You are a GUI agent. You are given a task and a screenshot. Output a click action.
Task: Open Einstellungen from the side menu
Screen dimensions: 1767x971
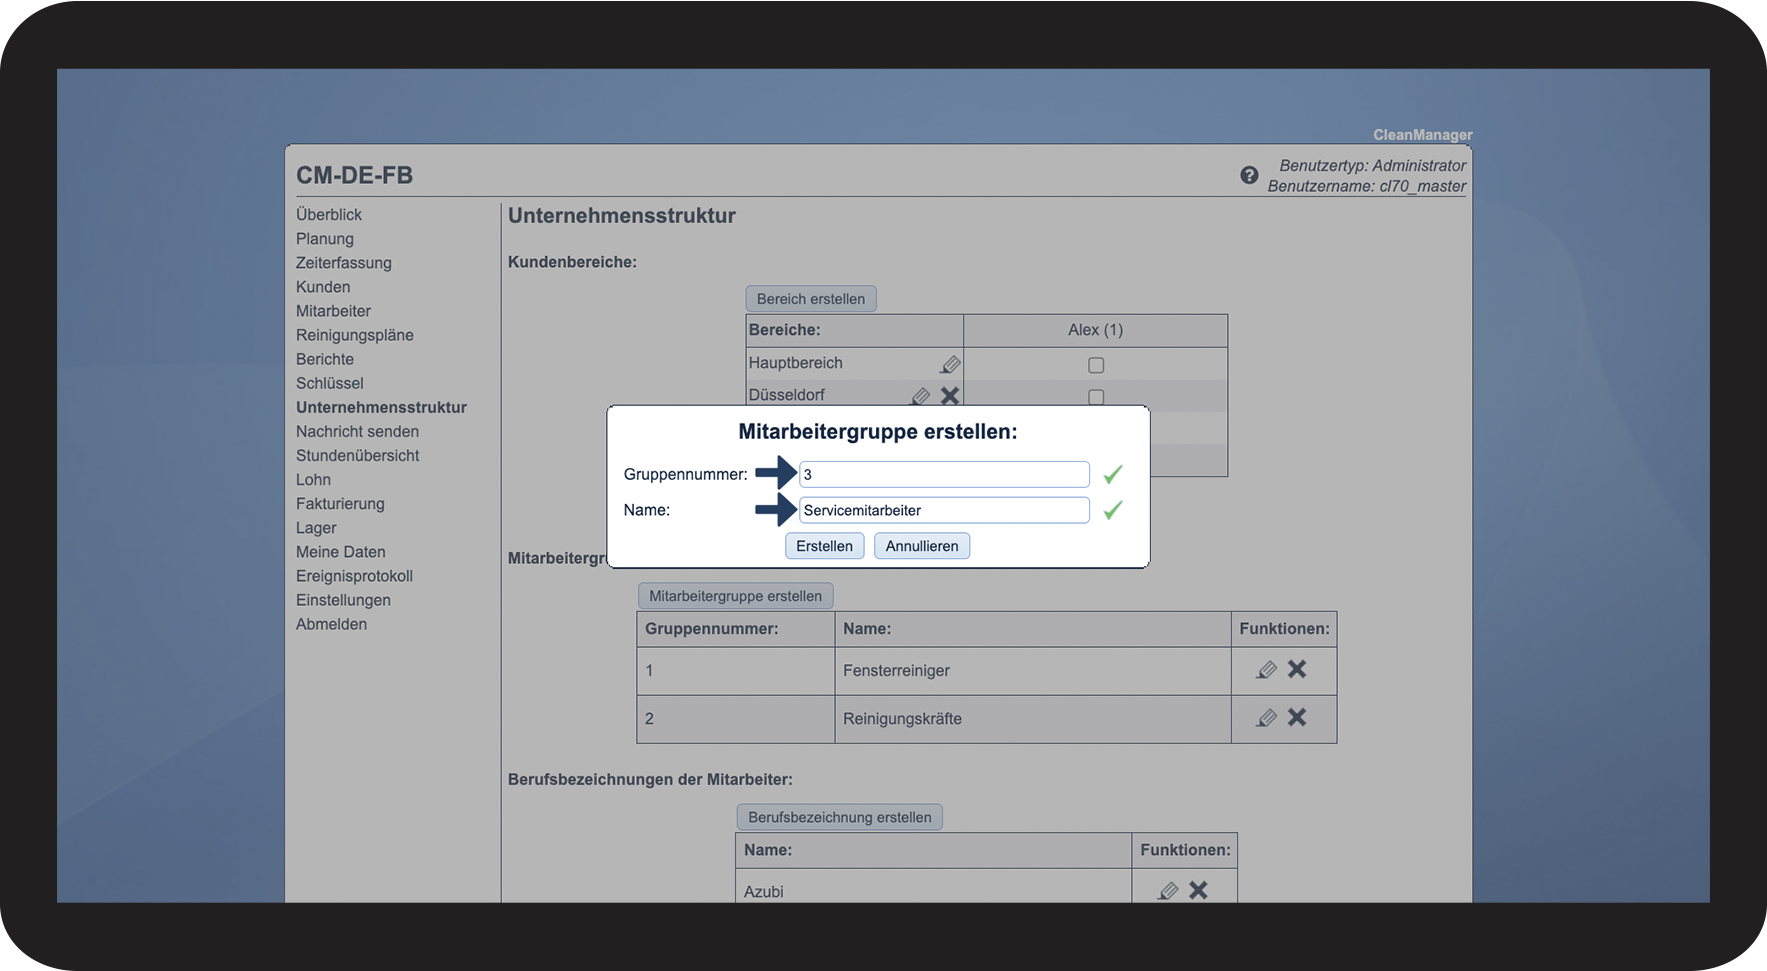click(343, 600)
